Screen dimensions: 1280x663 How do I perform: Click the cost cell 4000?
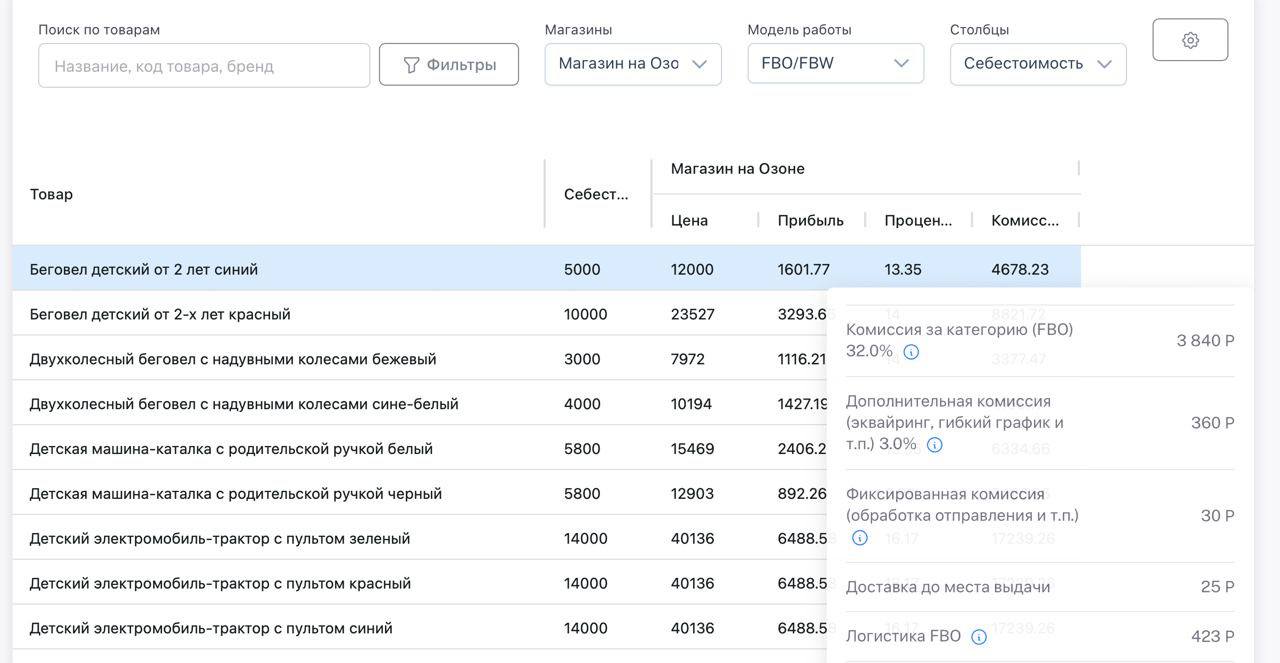pyautogui.click(x=582, y=404)
